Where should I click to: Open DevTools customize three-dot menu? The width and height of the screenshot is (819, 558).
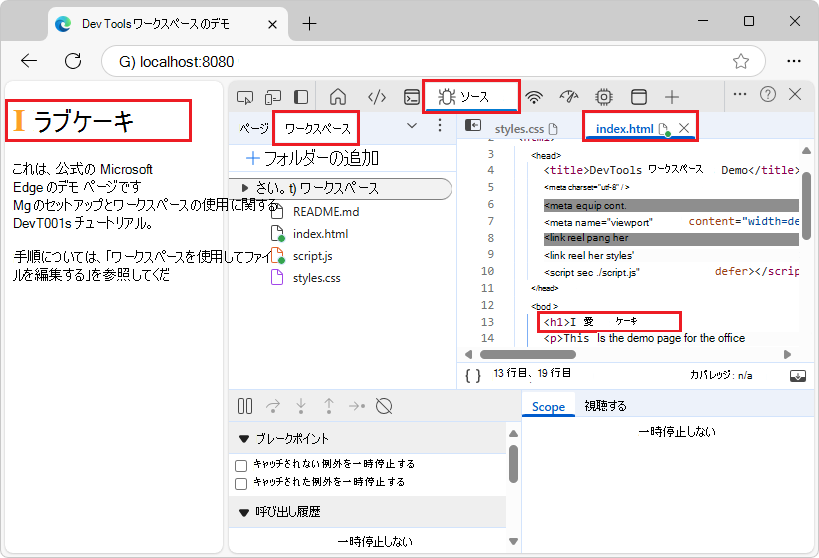pyautogui.click(x=740, y=94)
